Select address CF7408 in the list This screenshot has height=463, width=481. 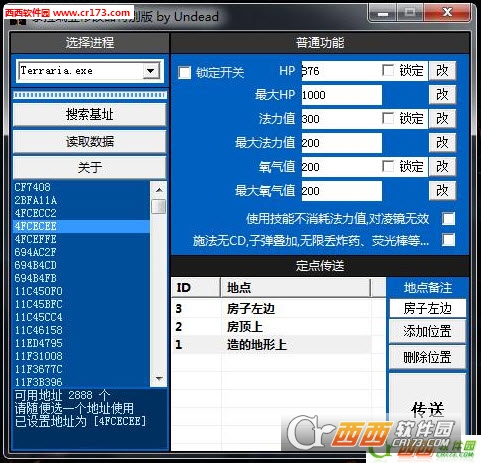[81, 187]
